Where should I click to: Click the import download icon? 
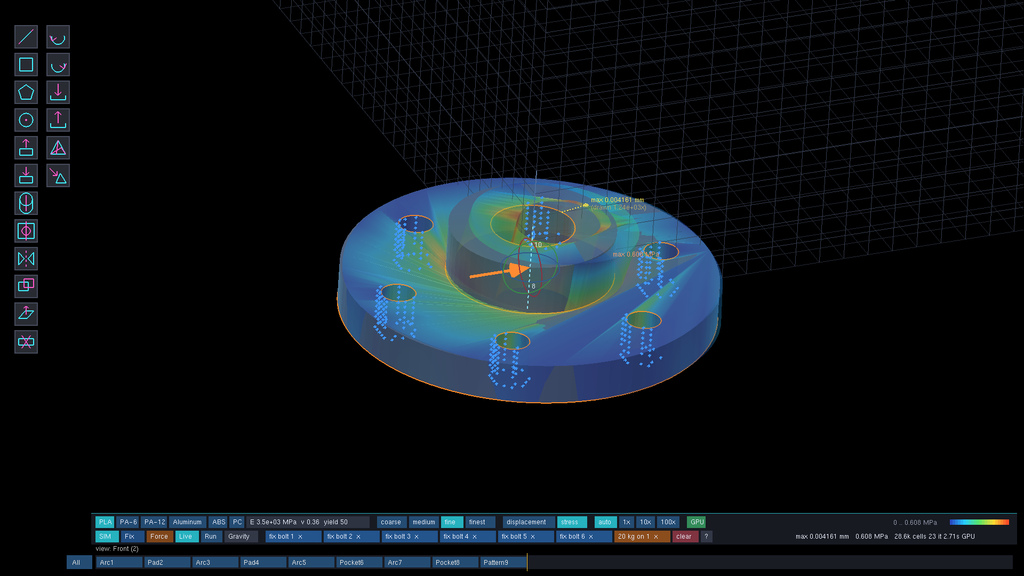click(x=58, y=93)
